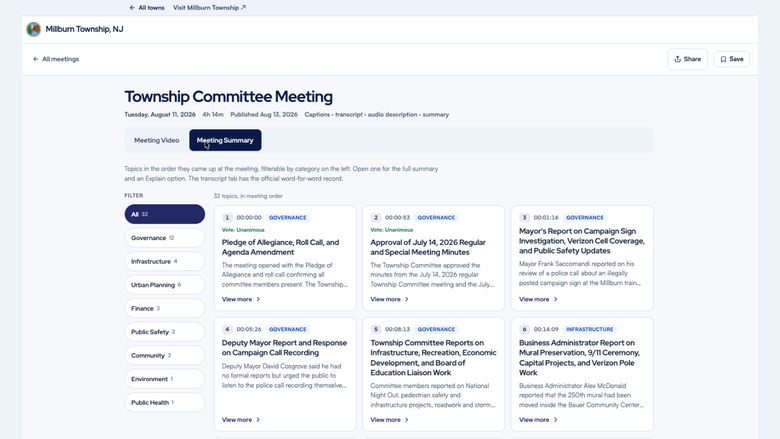
Task: Click chevron after View more on Pledge of Allegiance card
Action: pos(258,299)
